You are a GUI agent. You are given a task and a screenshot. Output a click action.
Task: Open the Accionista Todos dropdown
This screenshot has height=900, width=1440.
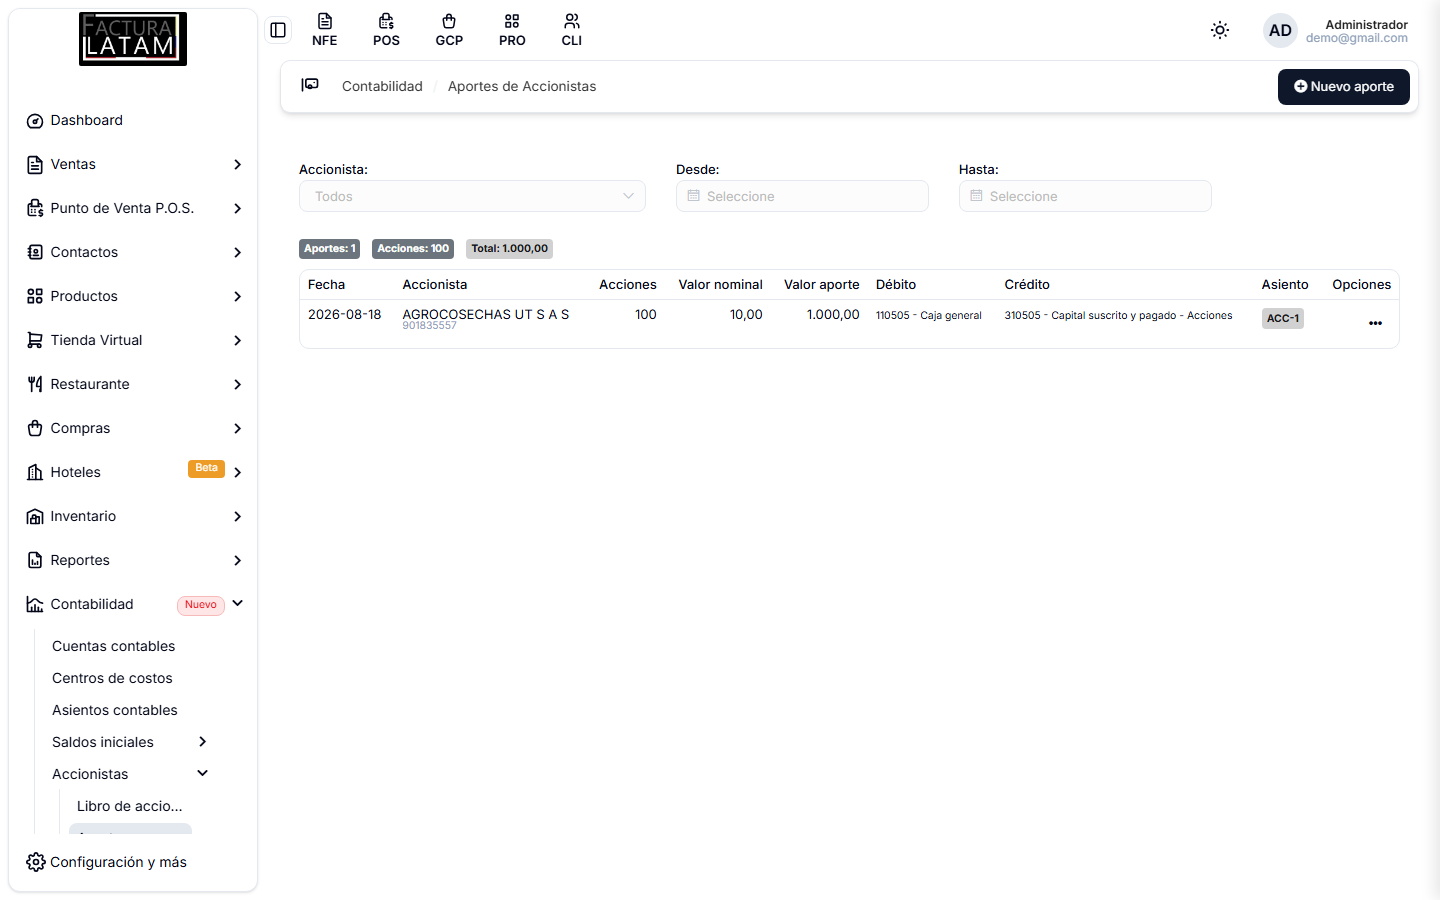click(x=472, y=196)
